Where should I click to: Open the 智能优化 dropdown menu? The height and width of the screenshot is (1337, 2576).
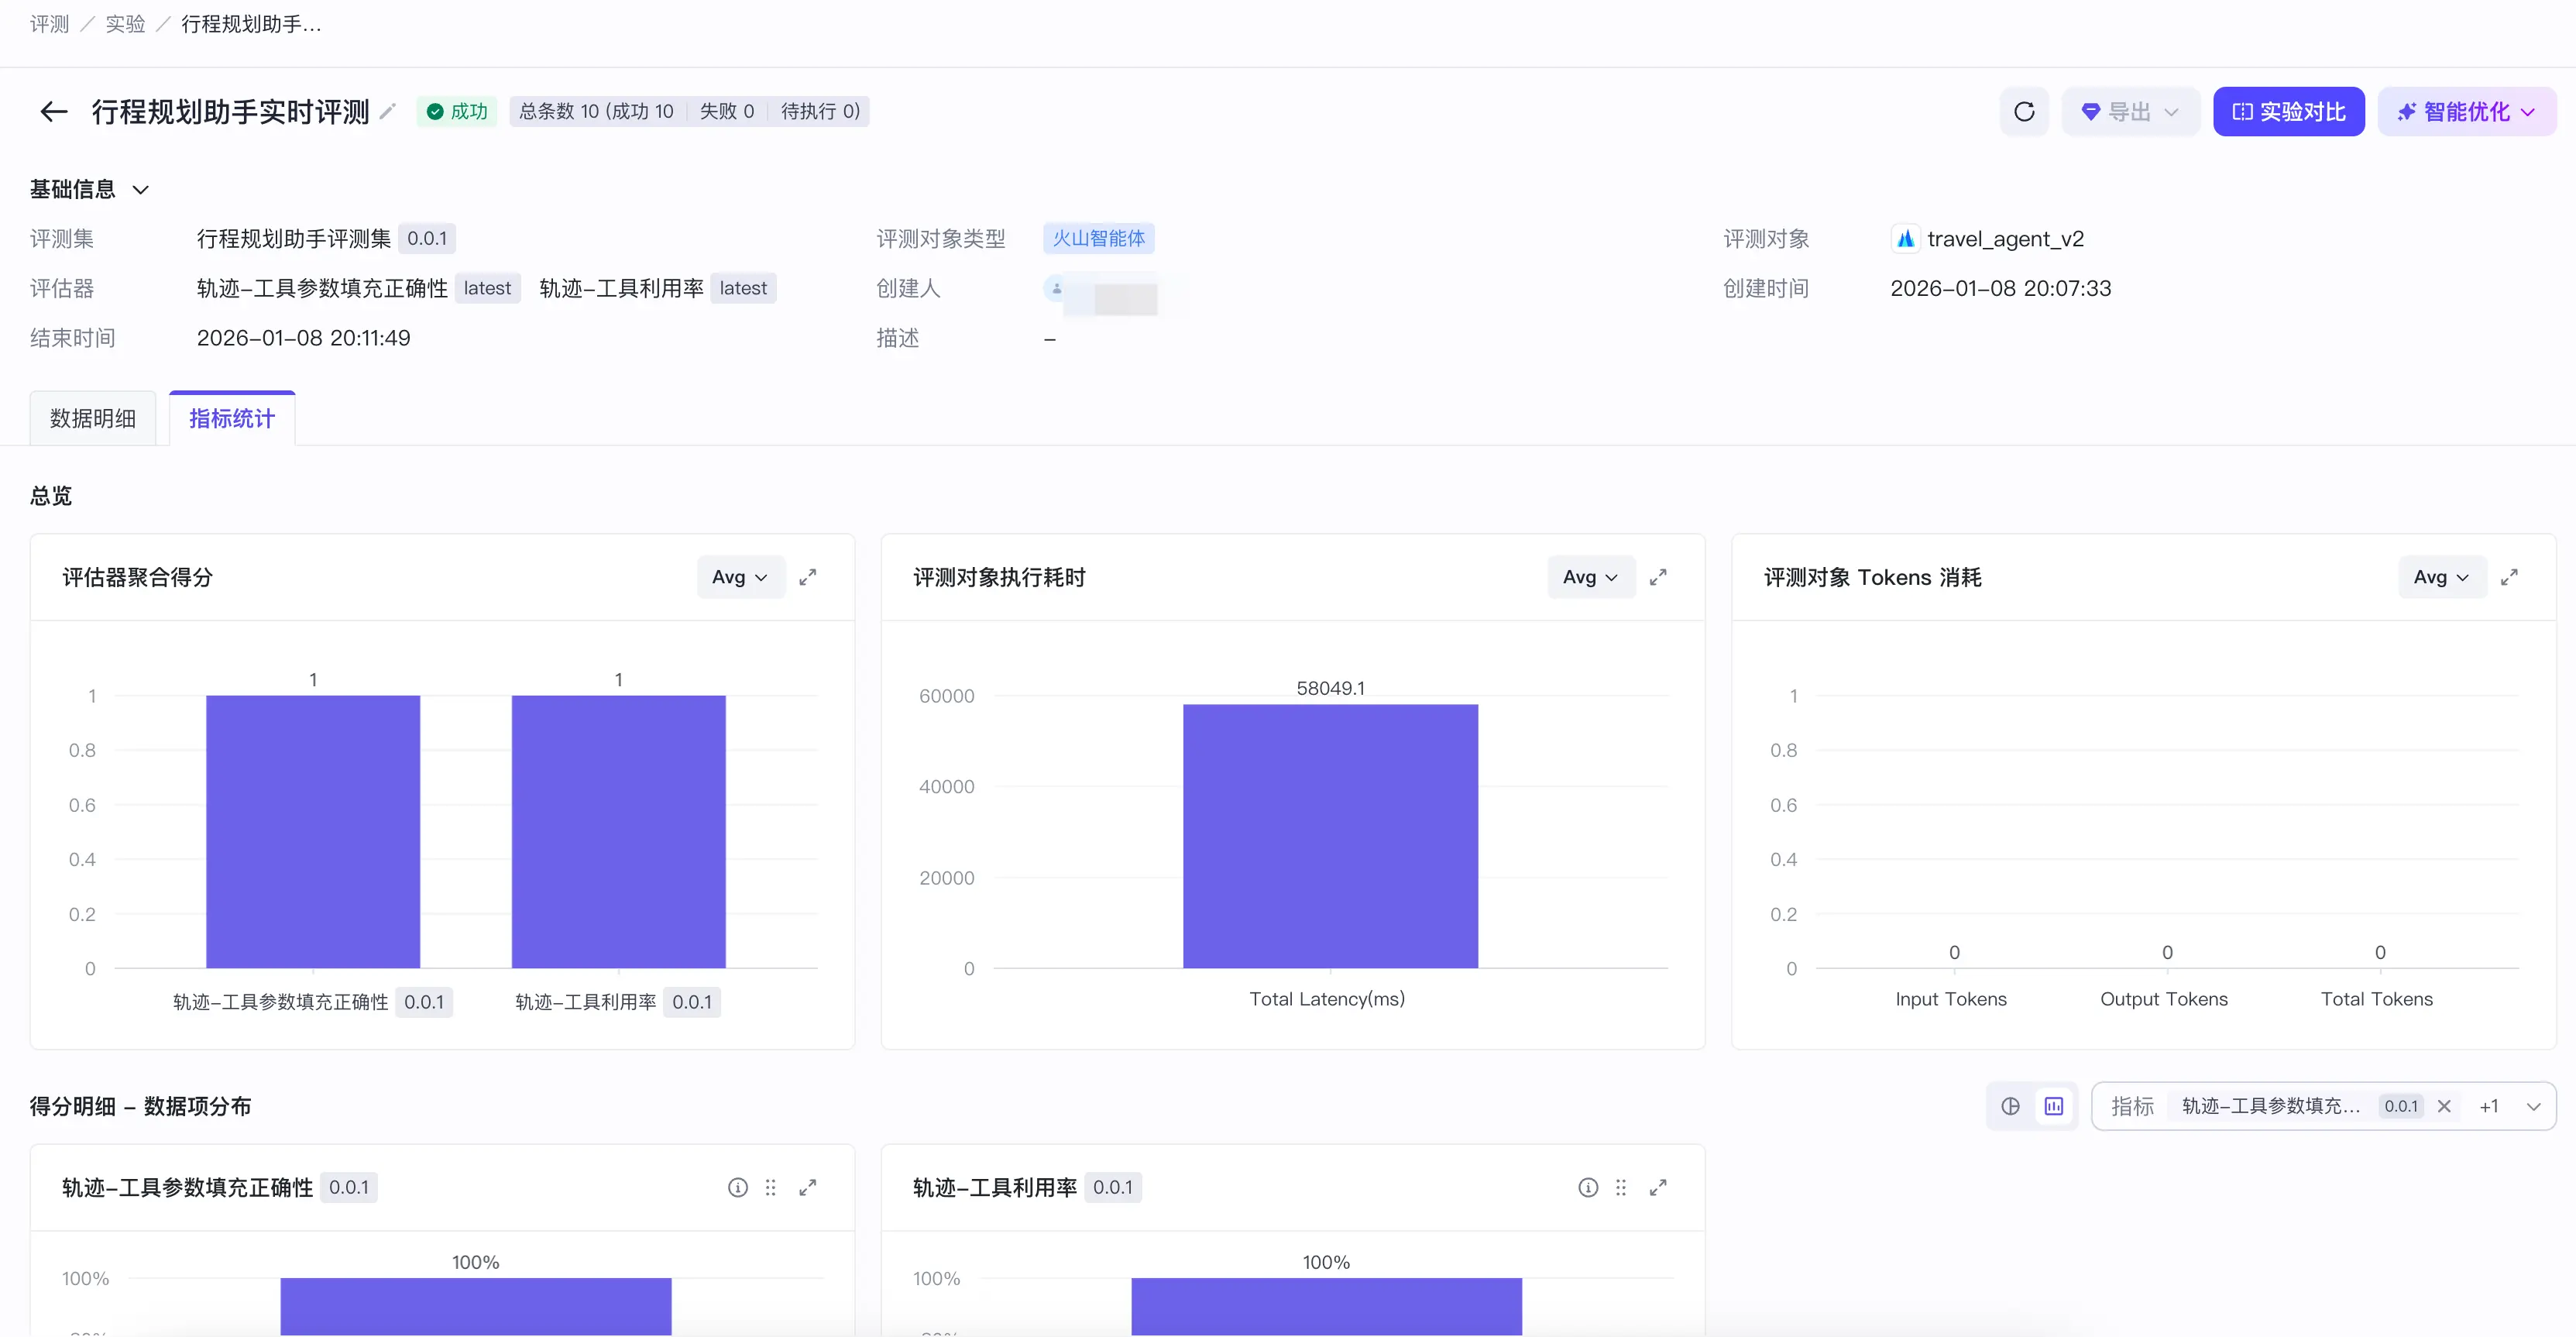coord(2467,111)
